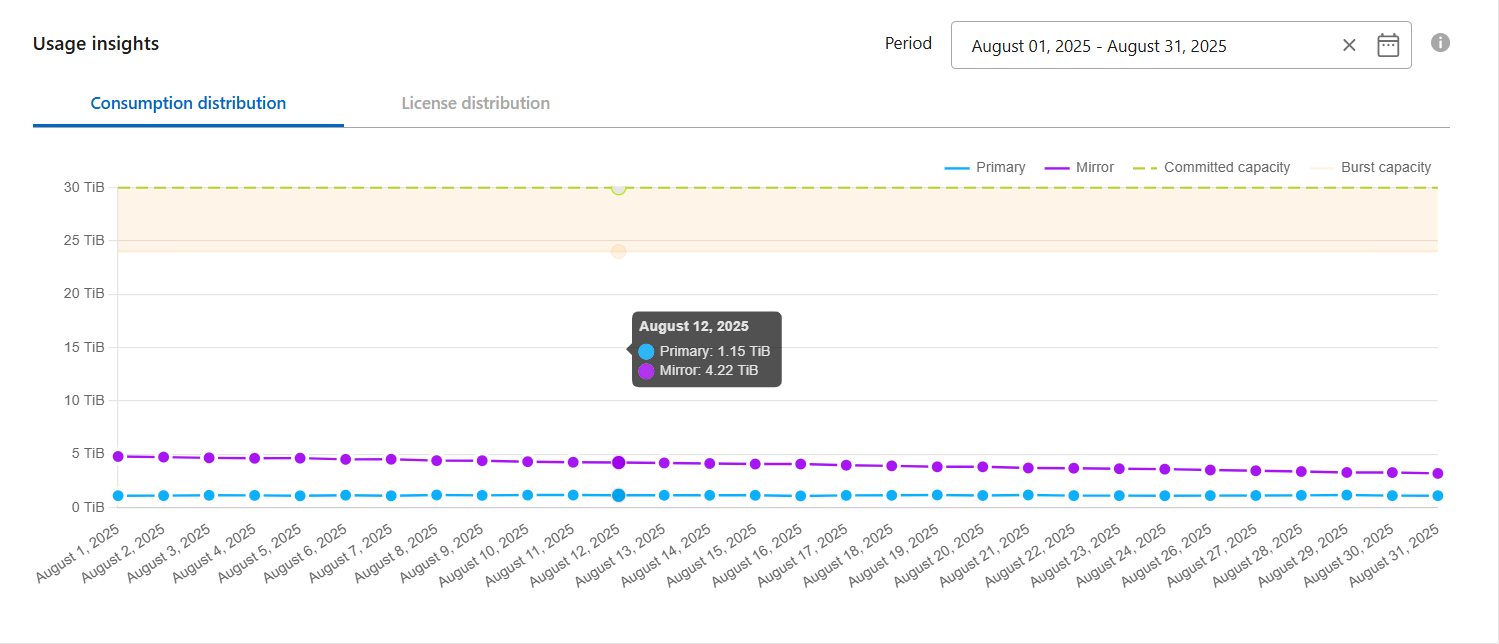This screenshot has height=644, width=1499.
Task: Click the info icon near the period selector
Action: tap(1440, 42)
